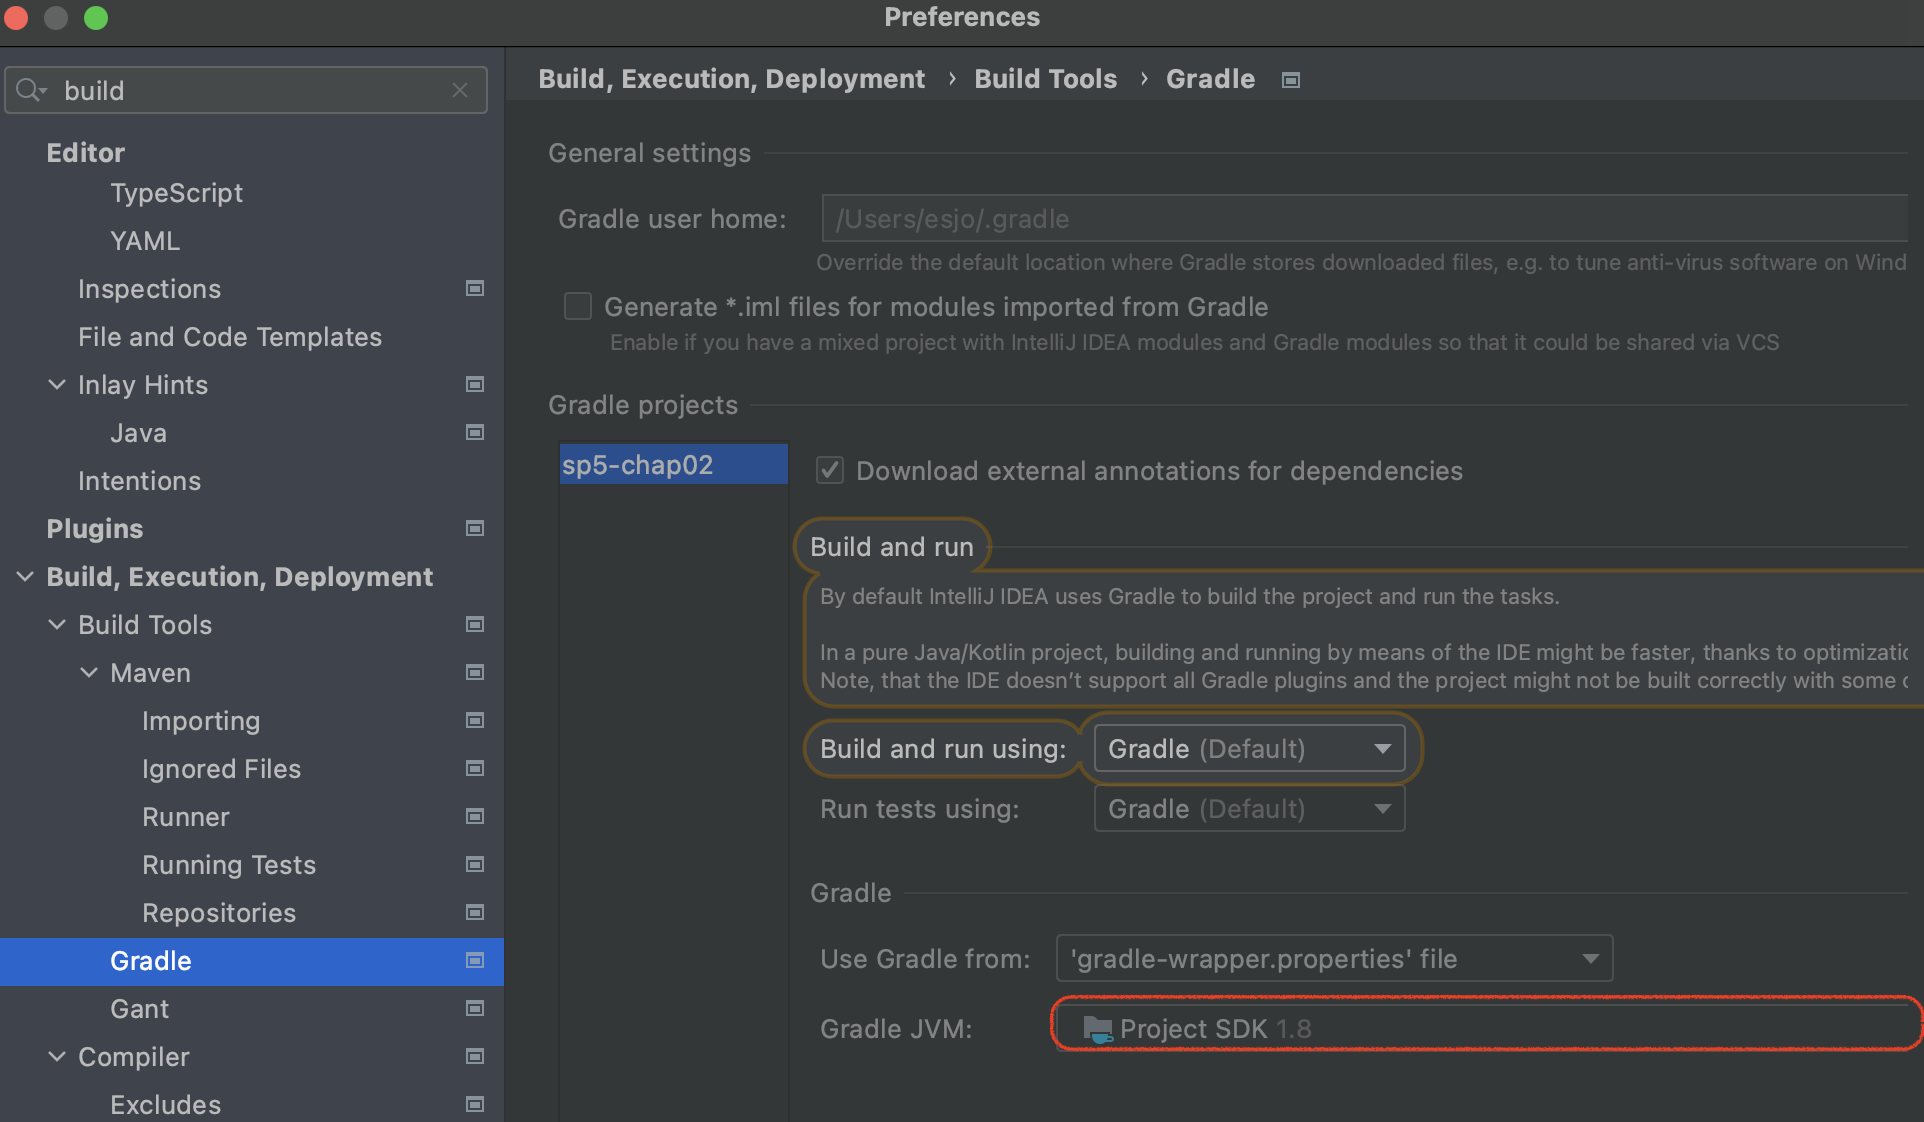The image size is (1924, 1122).
Task: Click project-level icon next to Plugins
Action: [x=475, y=528]
